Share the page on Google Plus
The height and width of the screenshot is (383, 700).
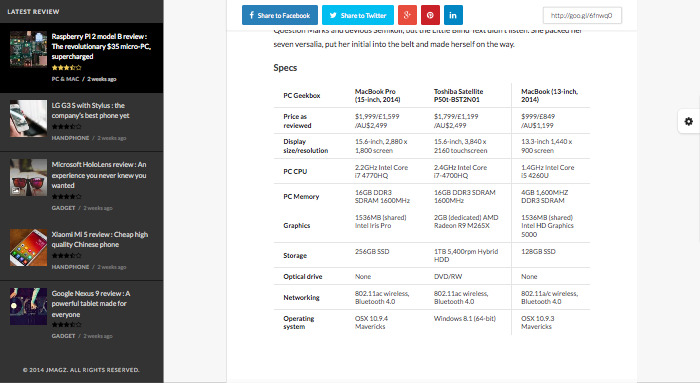407,15
